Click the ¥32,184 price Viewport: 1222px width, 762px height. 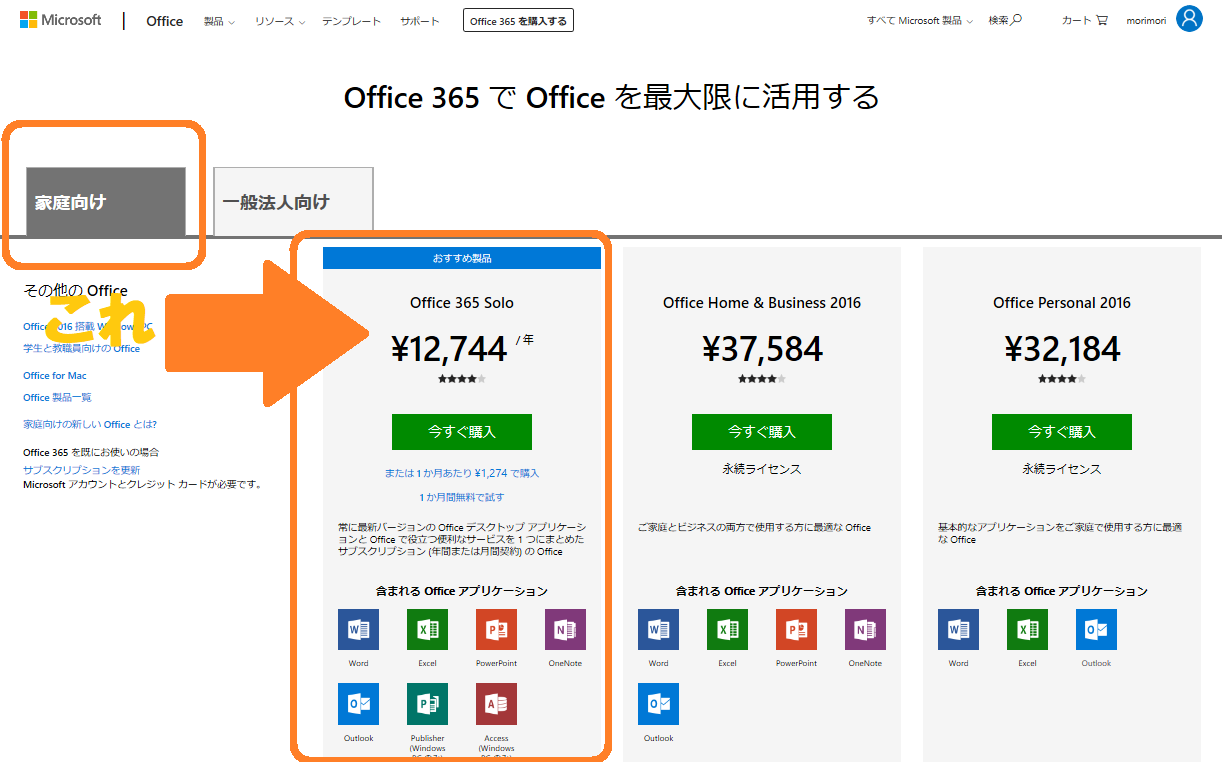pyautogui.click(x=1062, y=349)
